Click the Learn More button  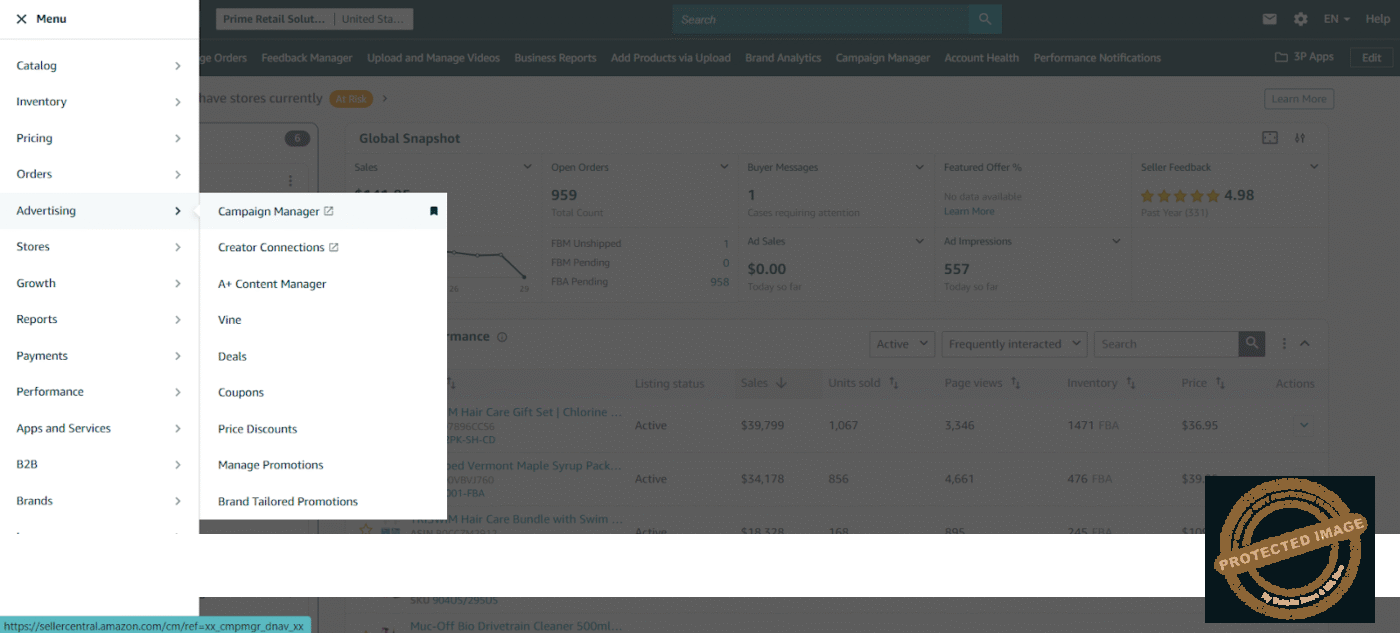pyautogui.click(x=1298, y=99)
